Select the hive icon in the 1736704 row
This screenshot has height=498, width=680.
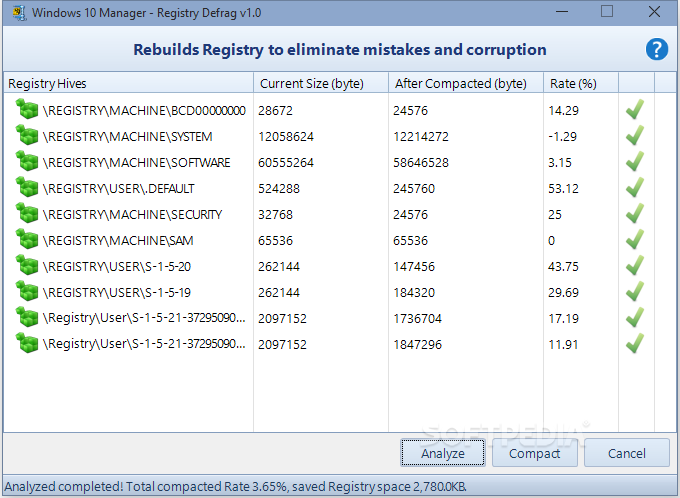click(27, 317)
